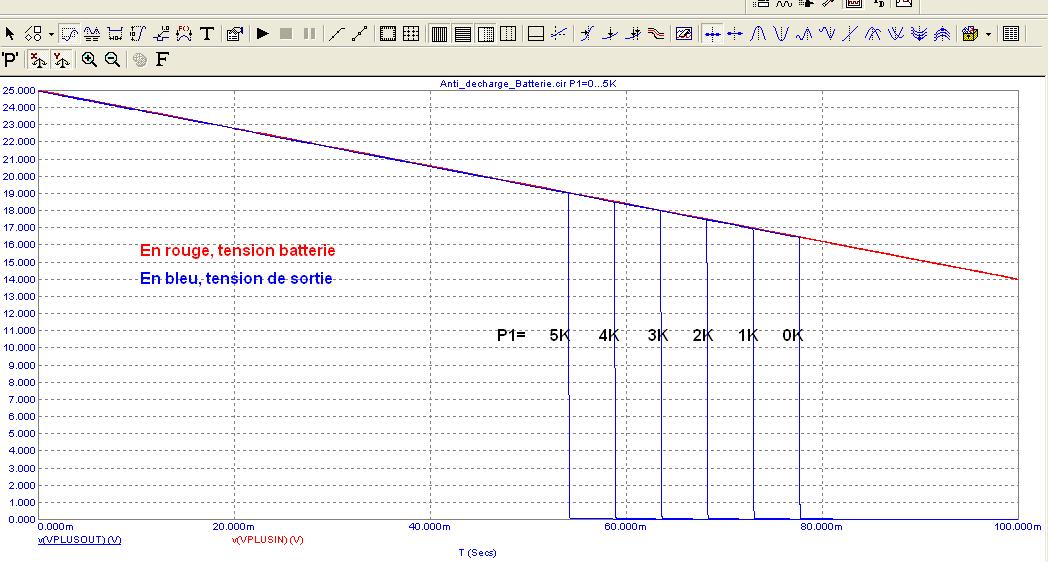Toggle plain curve line display
Image resolution: width=1048 pixels, height=562 pixels.
pyautogui.click(x=337, y=33)
